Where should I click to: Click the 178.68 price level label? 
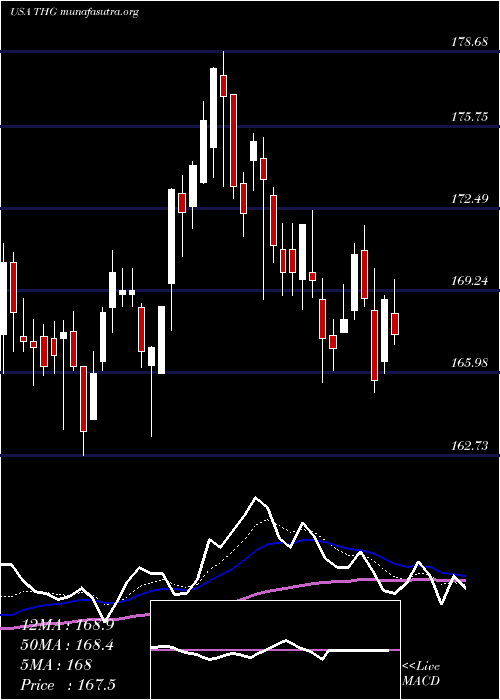470,42
